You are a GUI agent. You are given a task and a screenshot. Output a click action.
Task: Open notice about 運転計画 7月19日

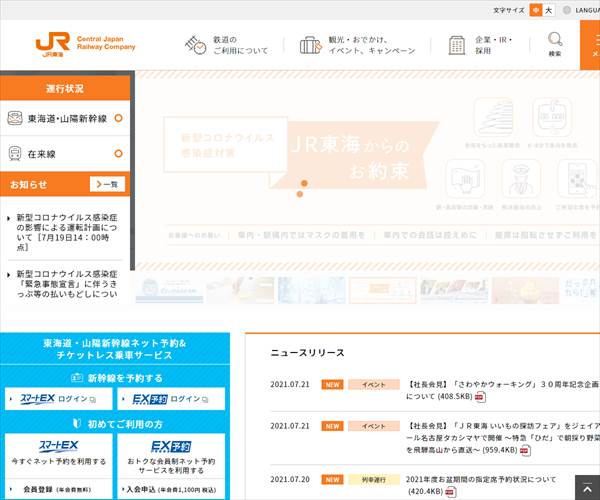coord(67,232)
